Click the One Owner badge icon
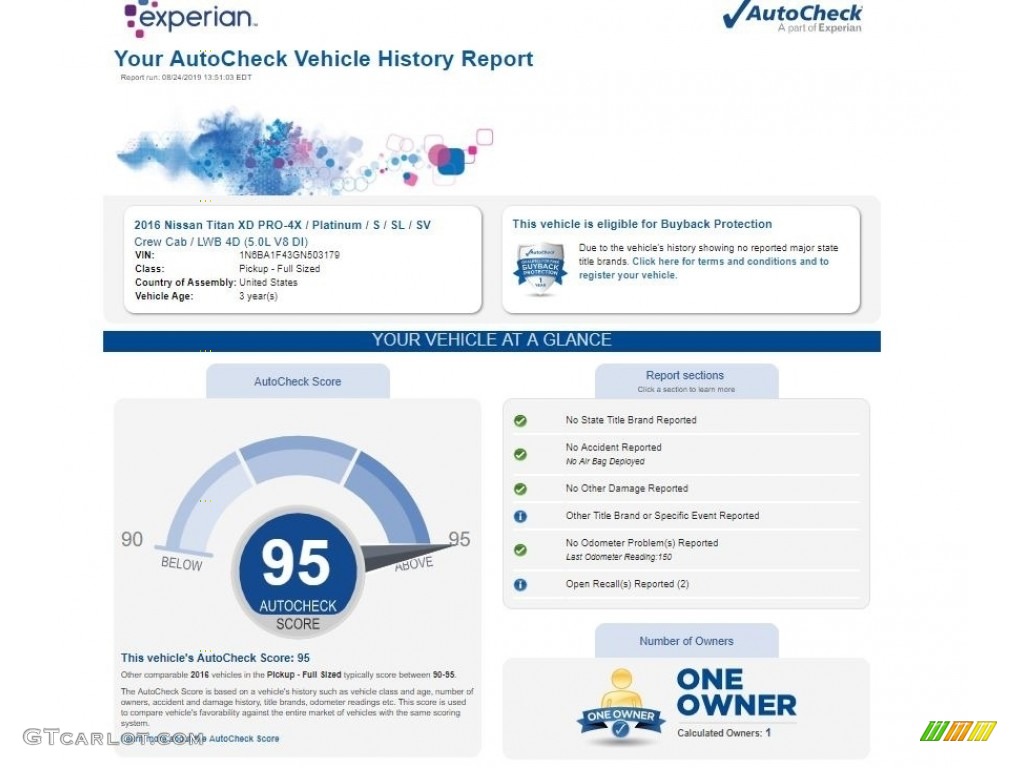1024x768 pixels. point(621,709)
